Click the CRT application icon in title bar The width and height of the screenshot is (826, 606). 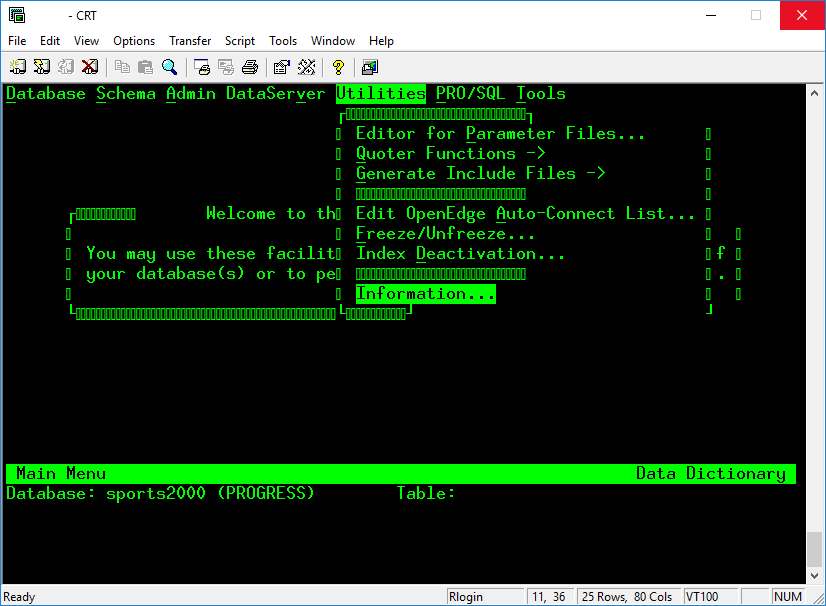point(17,15)
